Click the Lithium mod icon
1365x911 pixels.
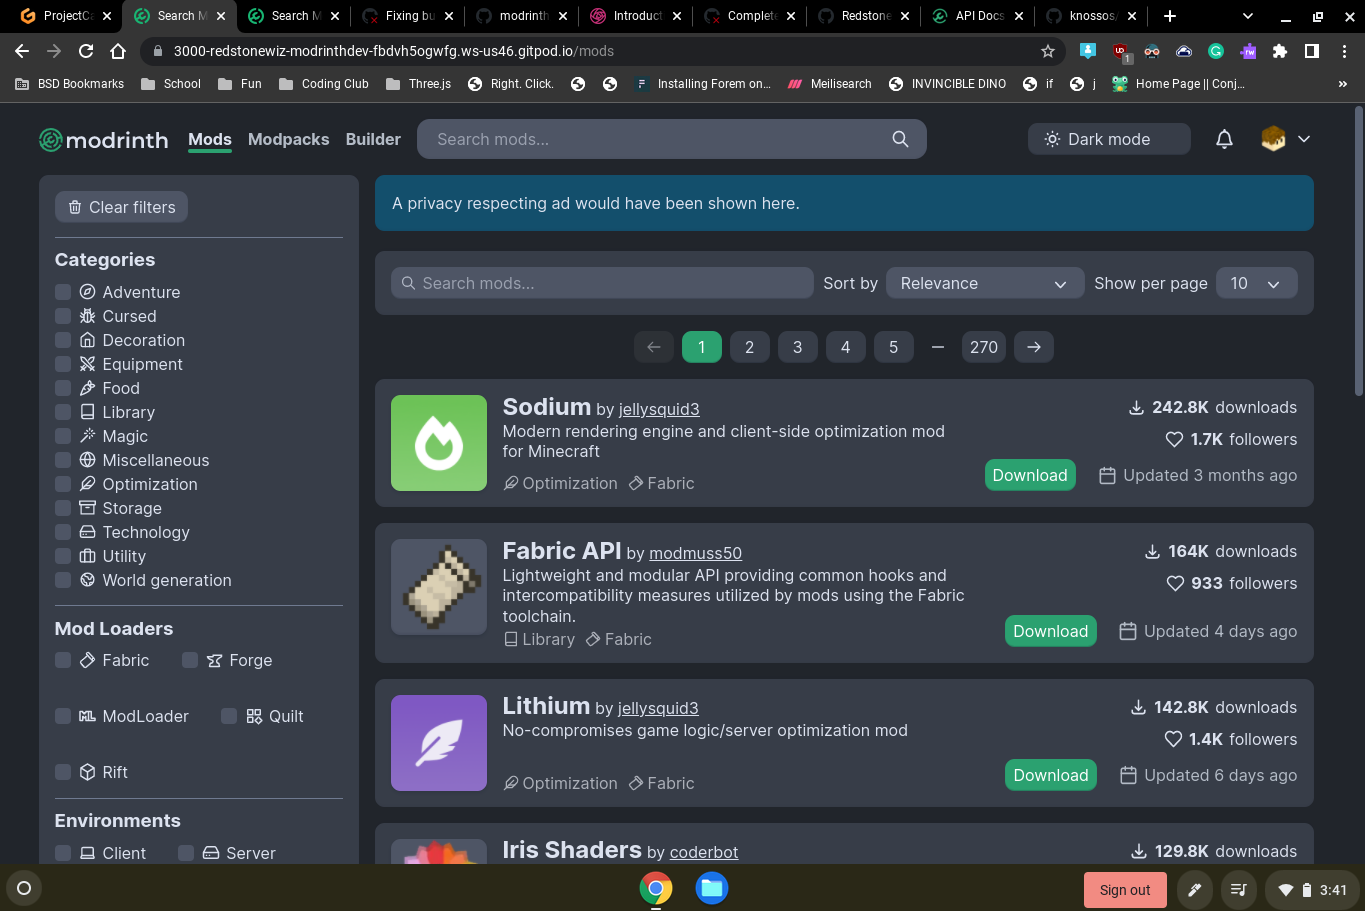[x=439, y=743]
